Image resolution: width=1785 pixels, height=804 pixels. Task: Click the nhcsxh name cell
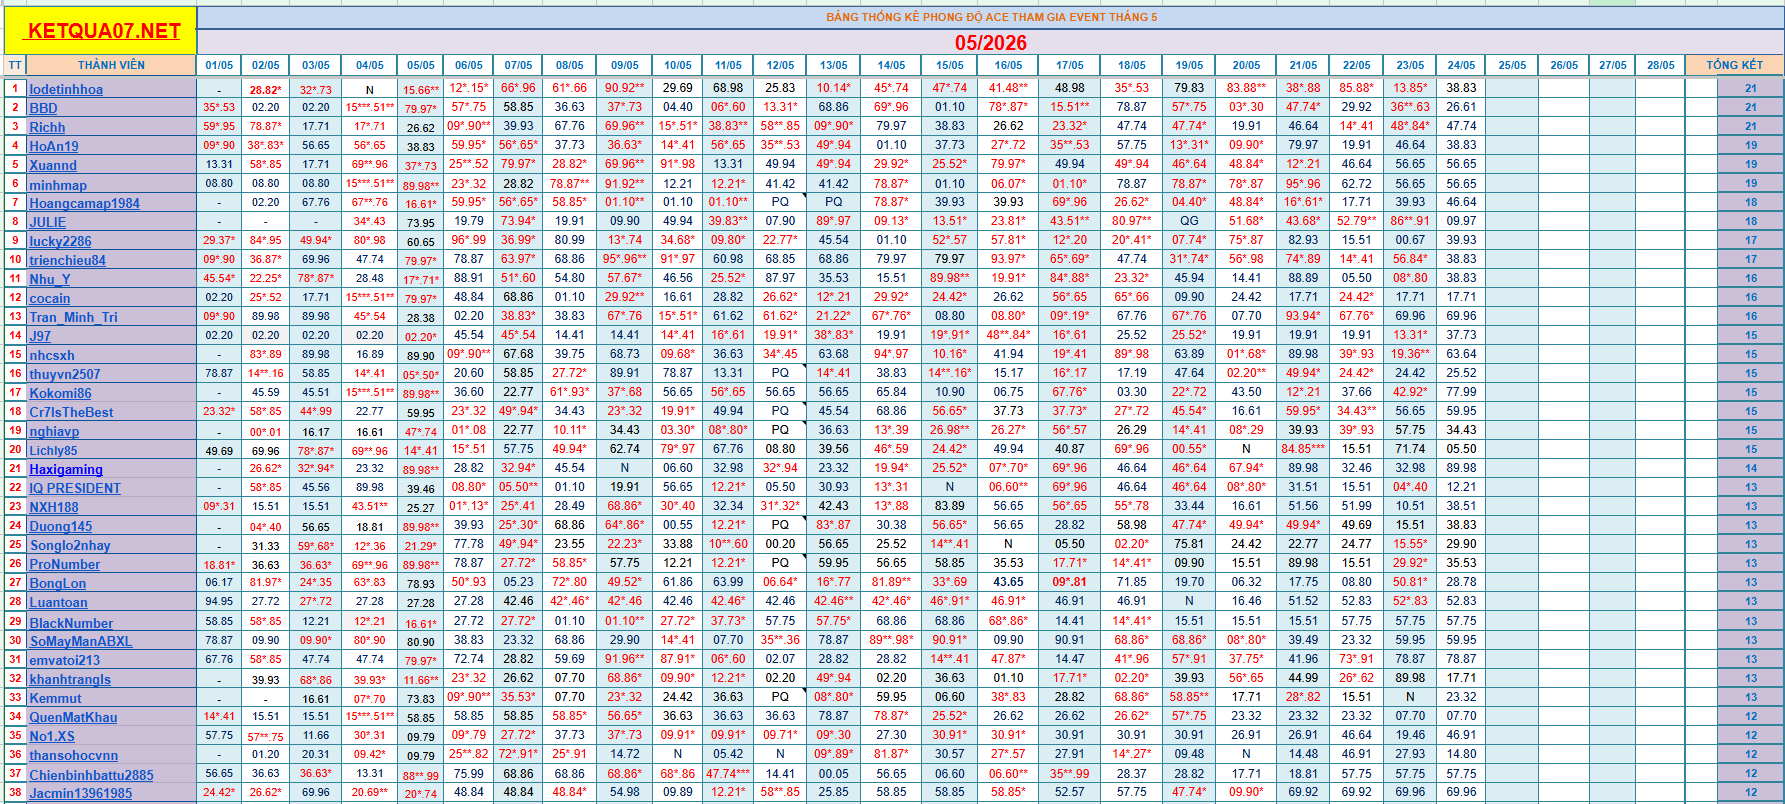[111, 355]
